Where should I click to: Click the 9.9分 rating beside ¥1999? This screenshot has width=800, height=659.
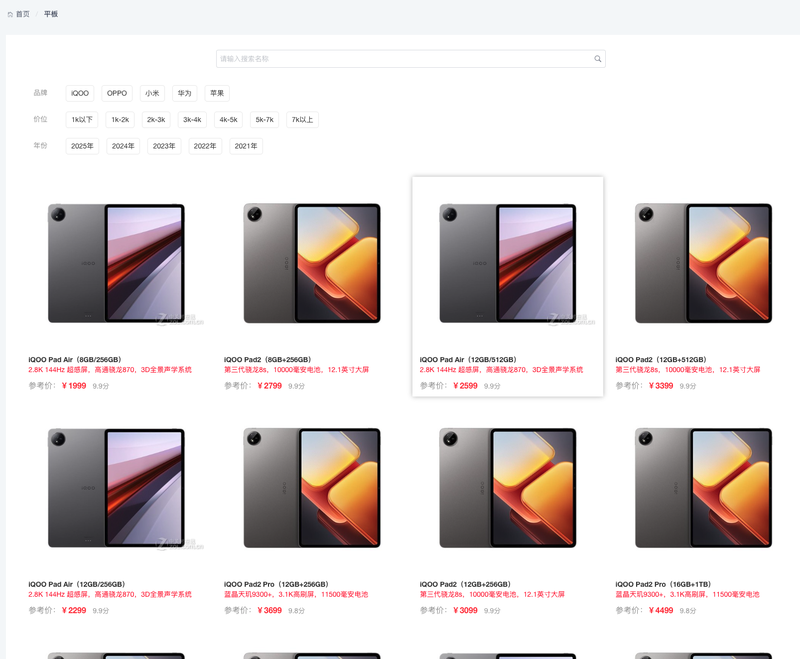click(101, 386)
